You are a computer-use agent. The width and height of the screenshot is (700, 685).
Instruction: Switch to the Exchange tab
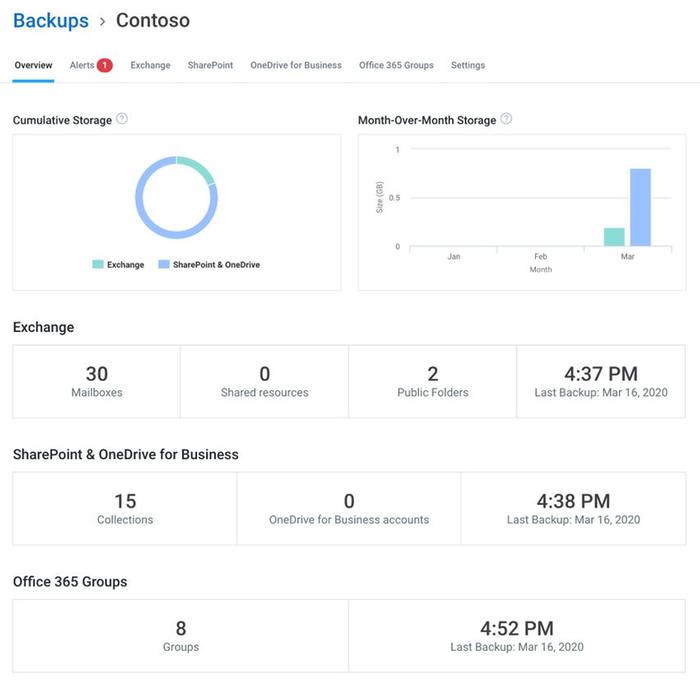pos(150,65)
